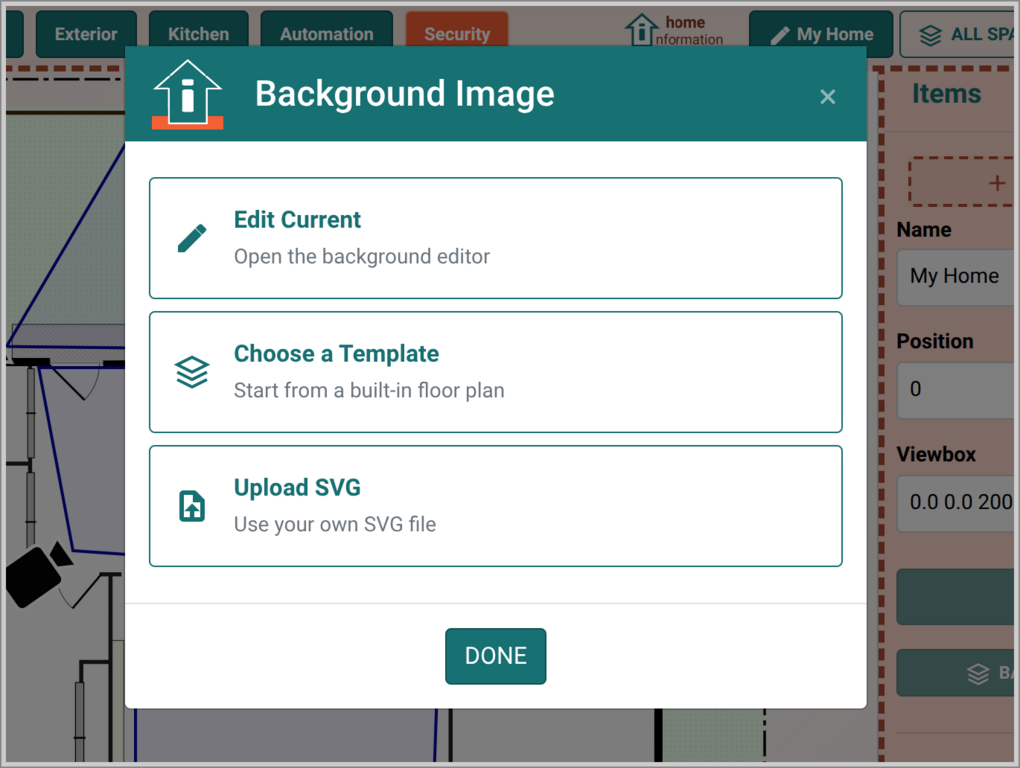Switch to the Exterior tab

click(x=86, y=34)
